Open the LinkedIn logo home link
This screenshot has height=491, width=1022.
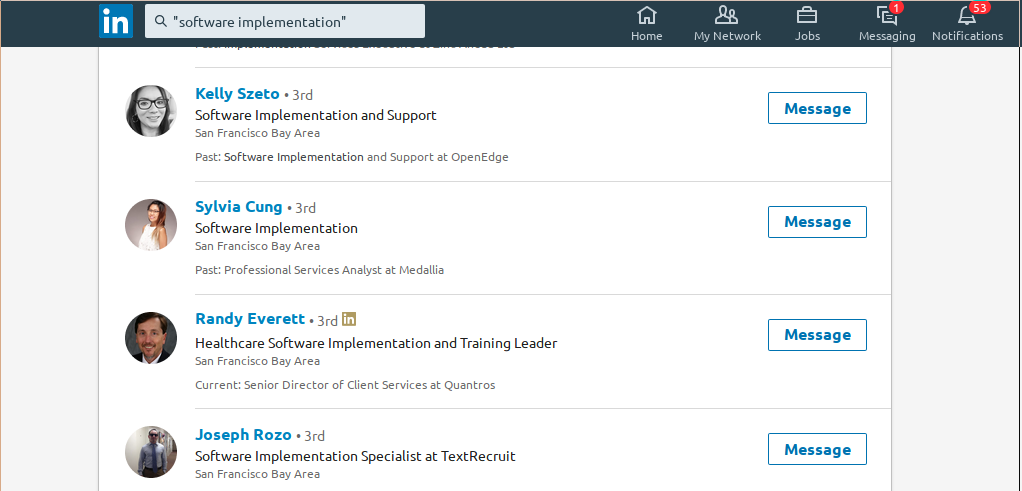[x=116, y=21]
